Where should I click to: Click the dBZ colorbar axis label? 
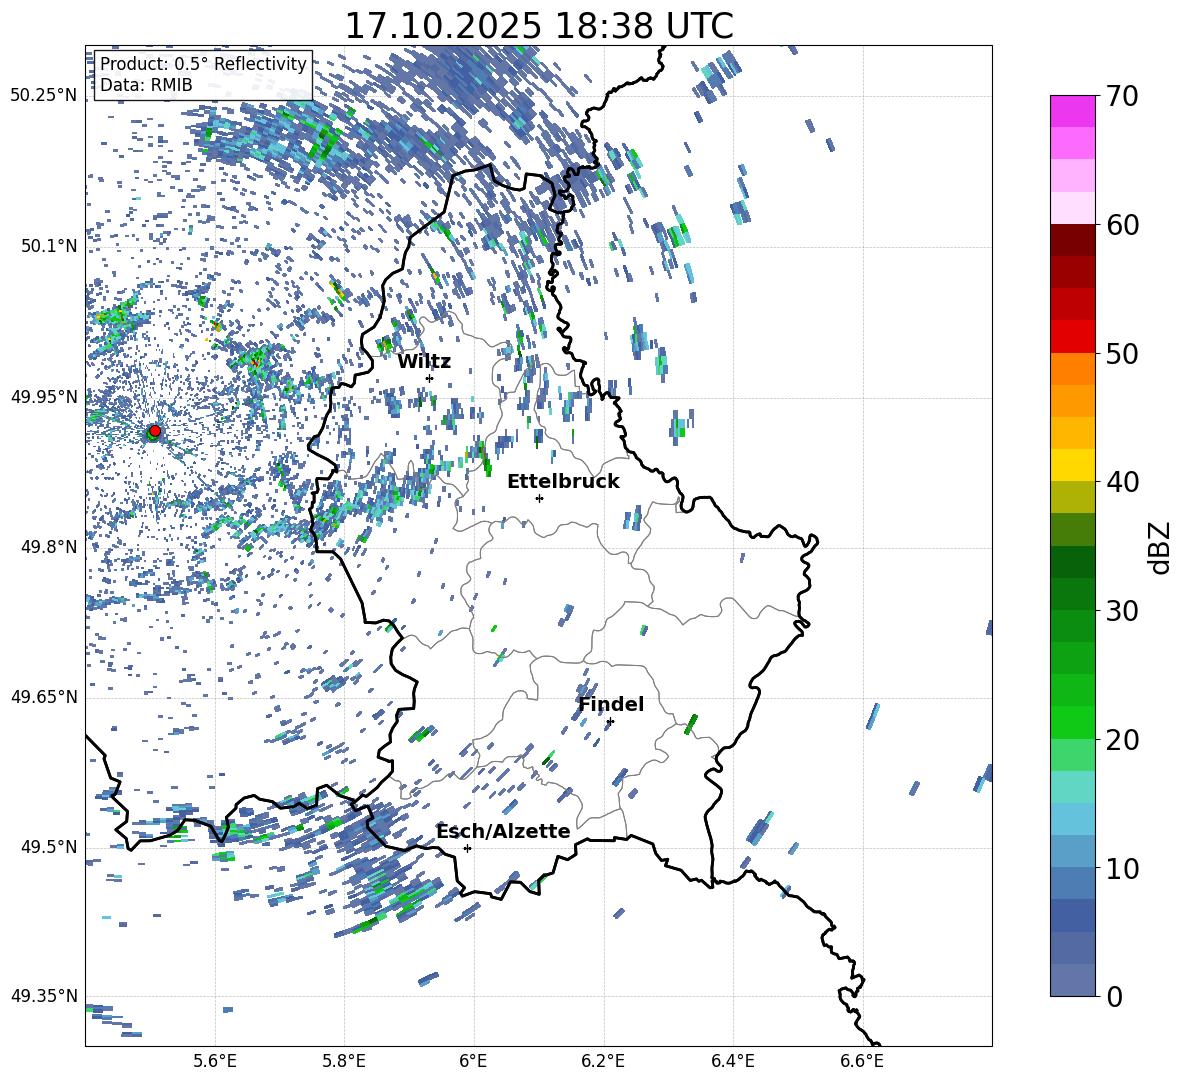1160,547
